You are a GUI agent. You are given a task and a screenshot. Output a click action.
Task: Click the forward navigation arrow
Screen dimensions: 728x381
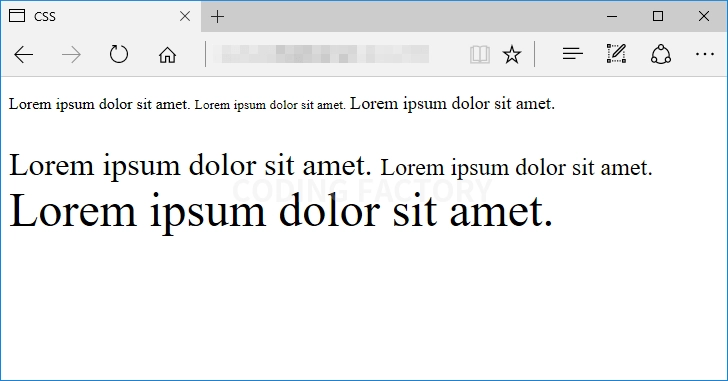point(72,55)
